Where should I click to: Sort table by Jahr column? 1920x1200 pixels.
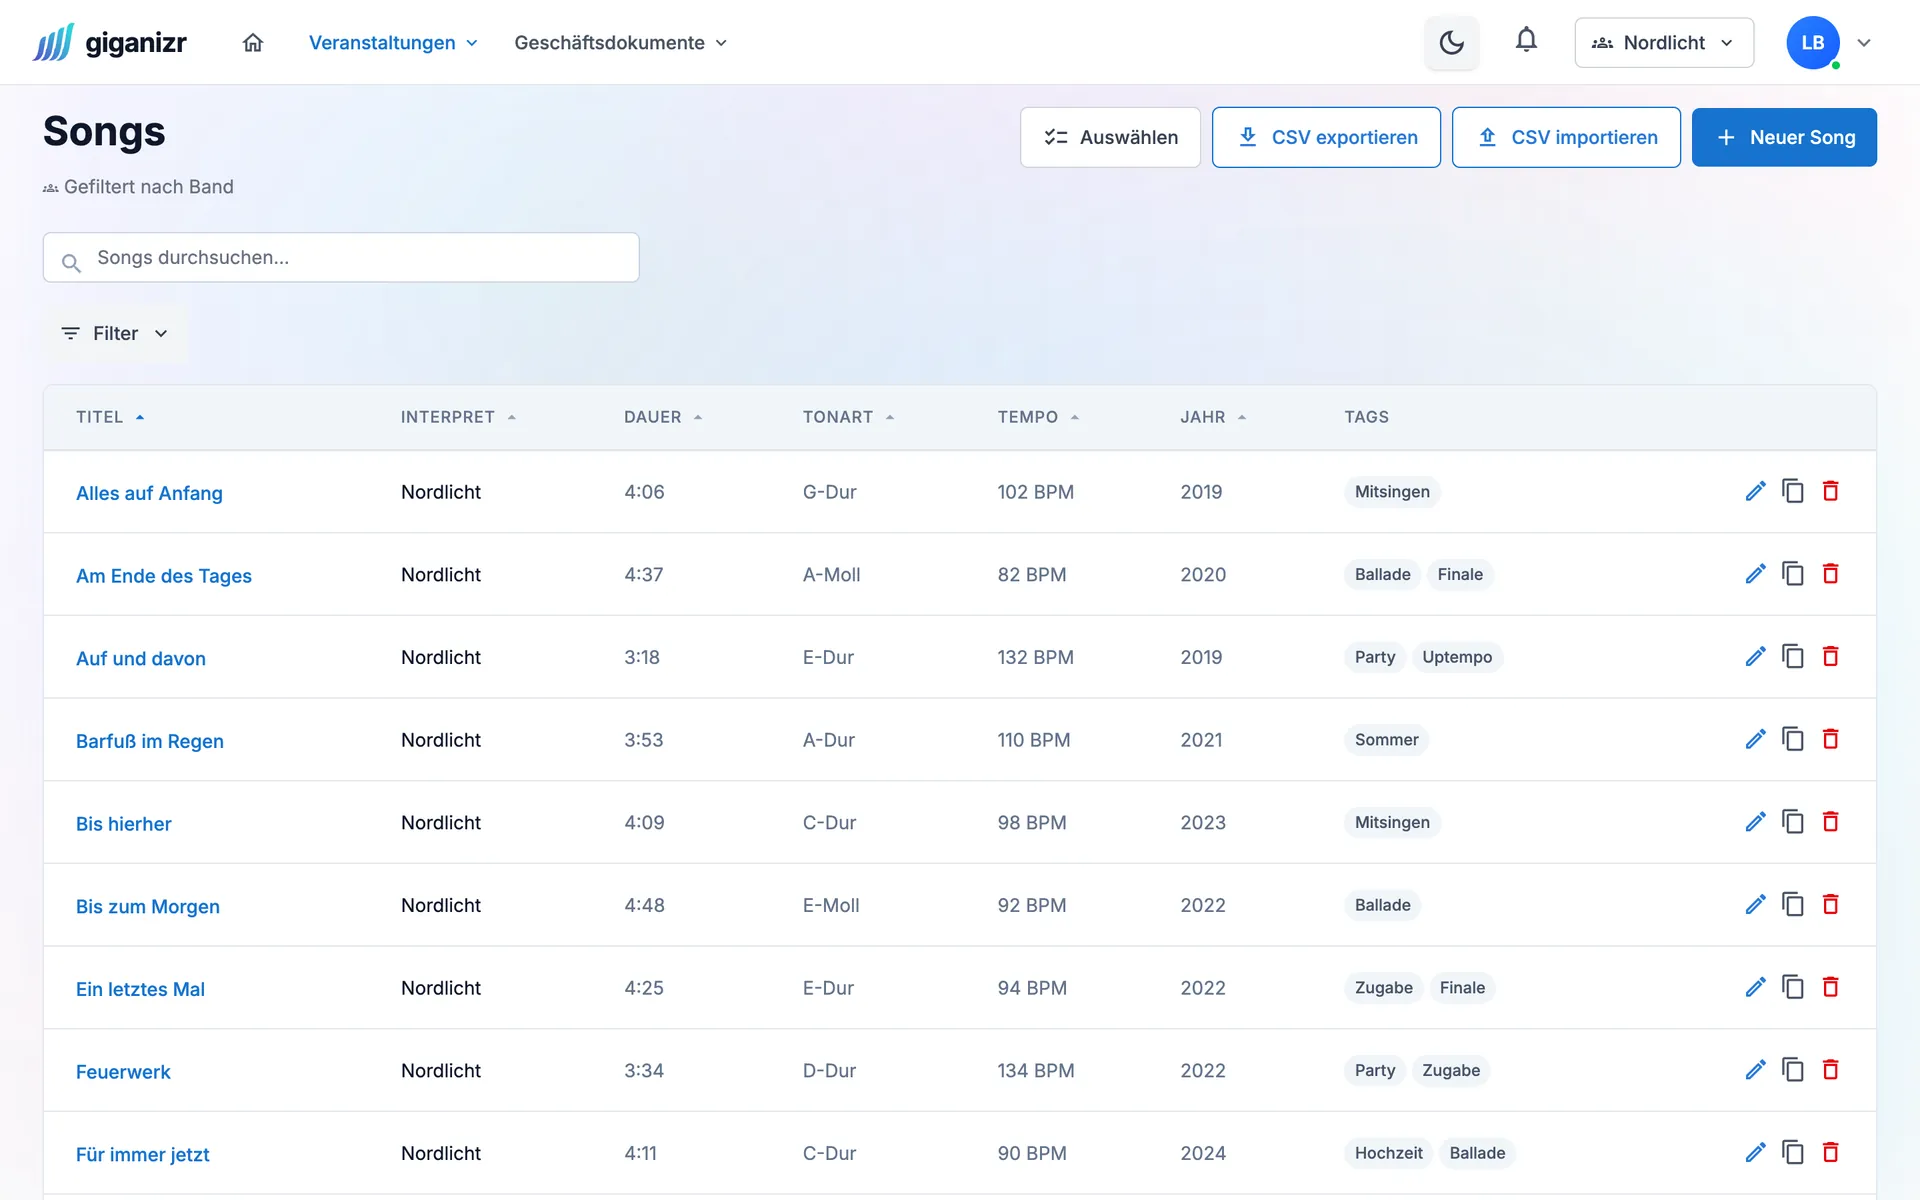1213,417
